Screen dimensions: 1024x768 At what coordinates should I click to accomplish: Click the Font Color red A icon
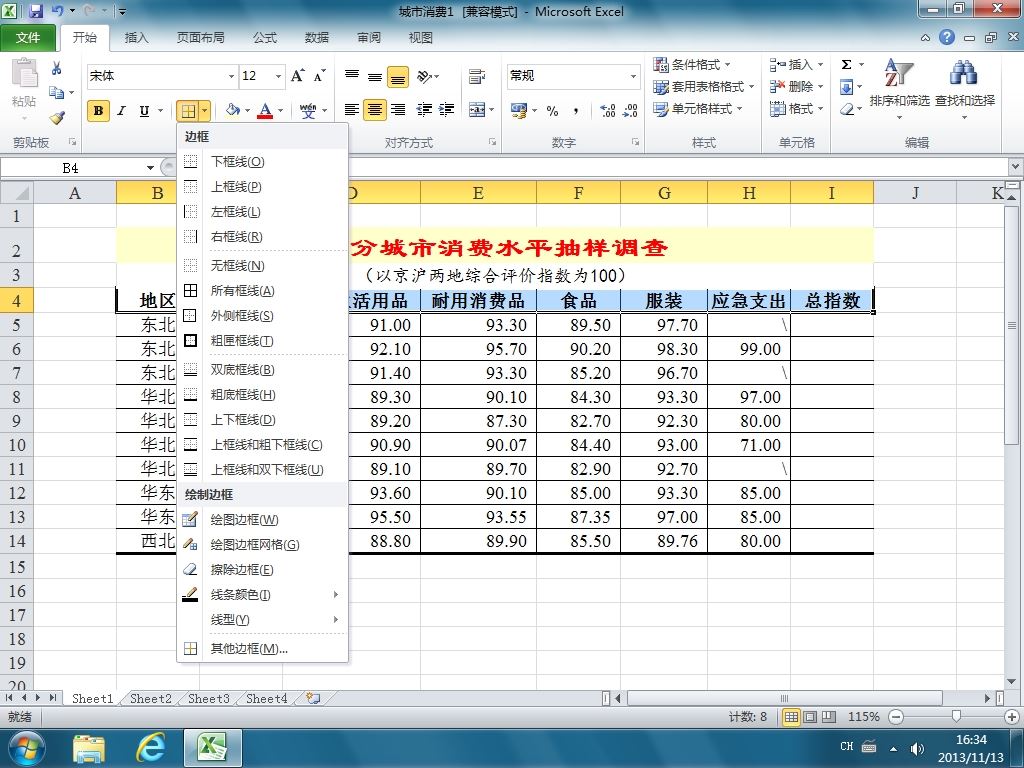coord(265,110)
